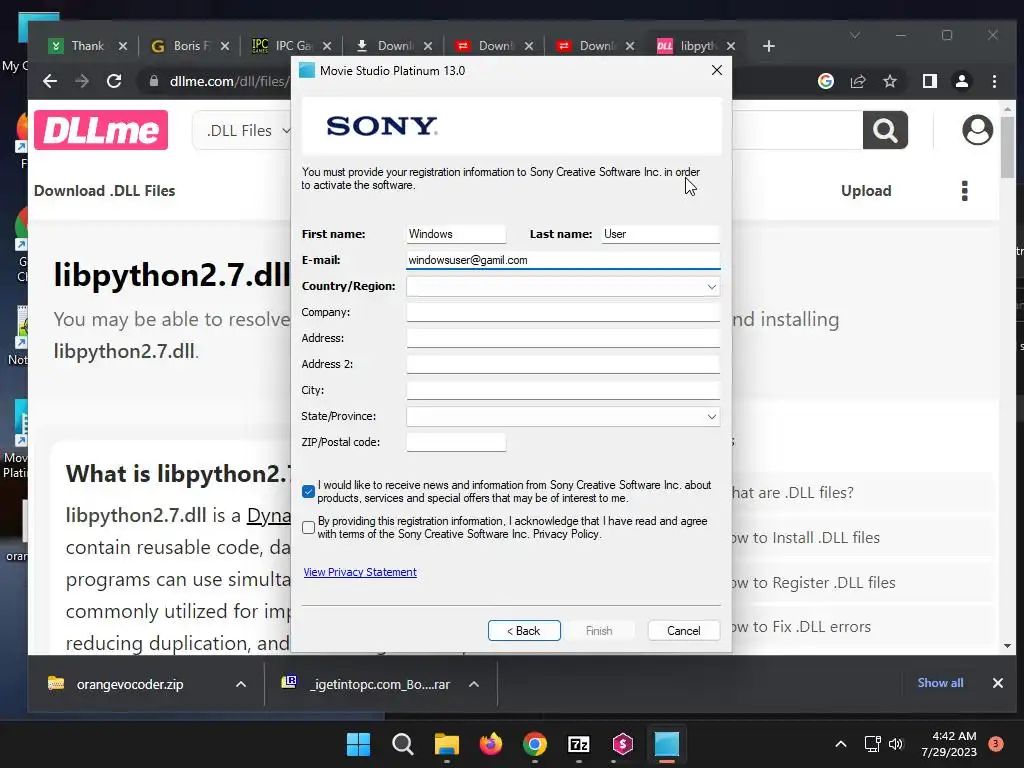The height and width of the screenshot is (768, 1024).
Task: Click Show all downloads
Action: pyautogui.click(x=940, y=683)
